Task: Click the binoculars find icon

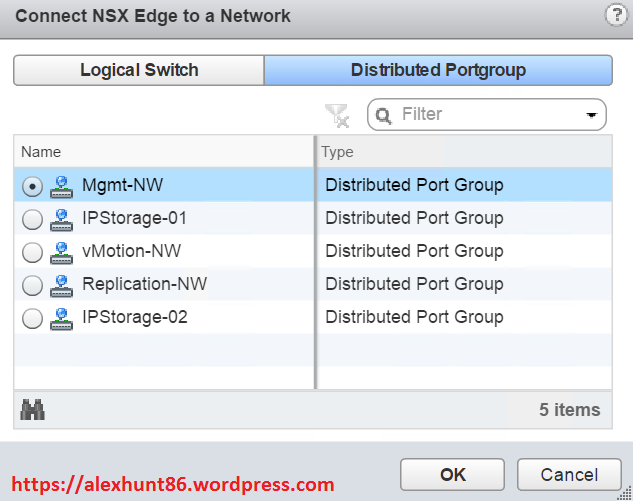Action: [33, 409]
